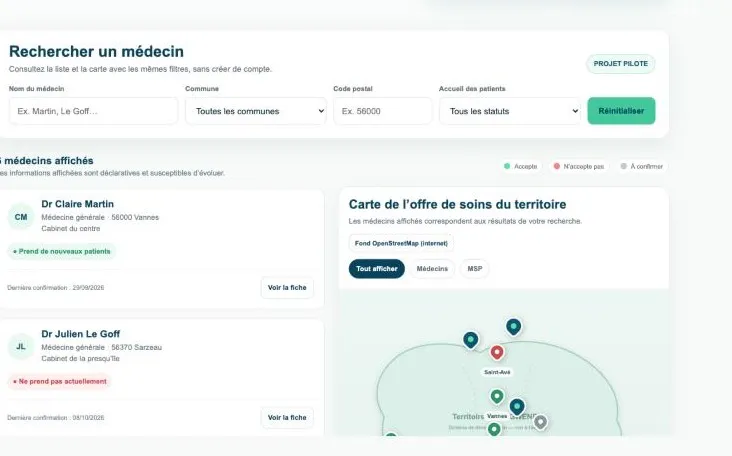Open the Commune dropdown showing Toutes les communes
Image resolution: width=732 pixels, height=456 pixels.
tap(256, 111)
